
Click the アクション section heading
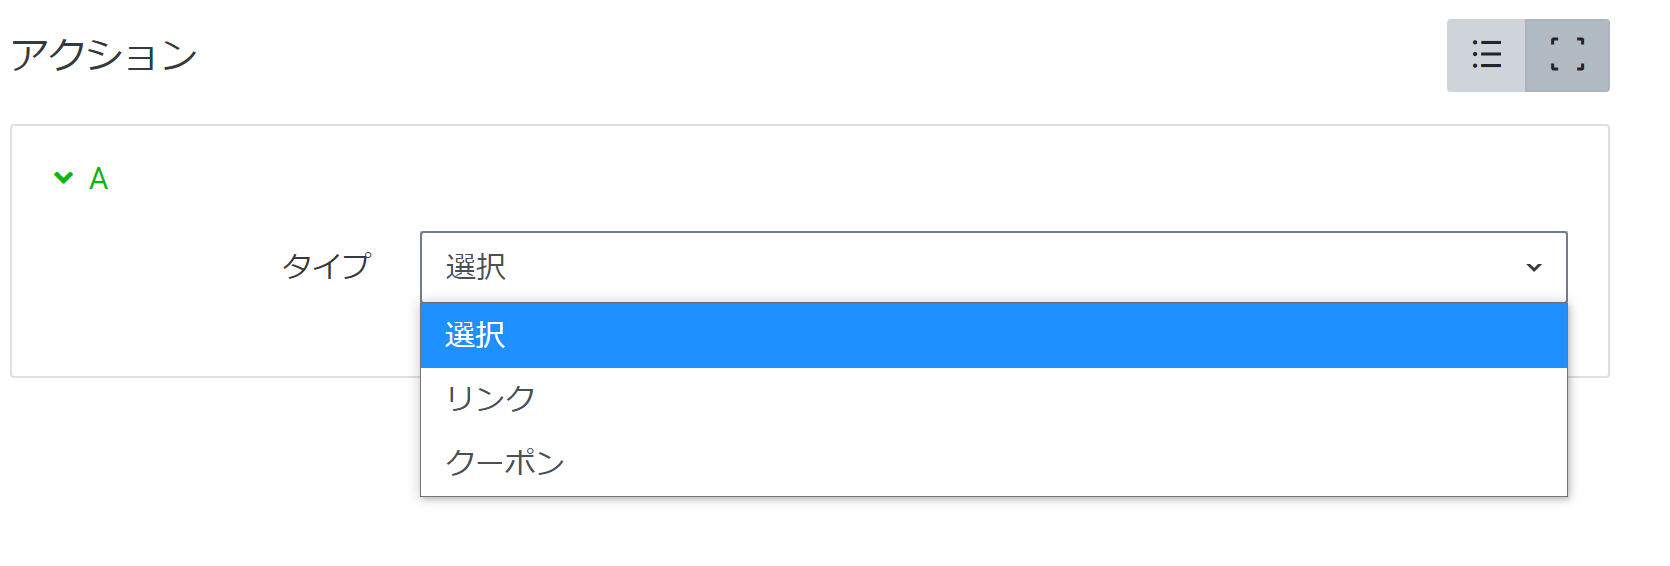point(104,55)
